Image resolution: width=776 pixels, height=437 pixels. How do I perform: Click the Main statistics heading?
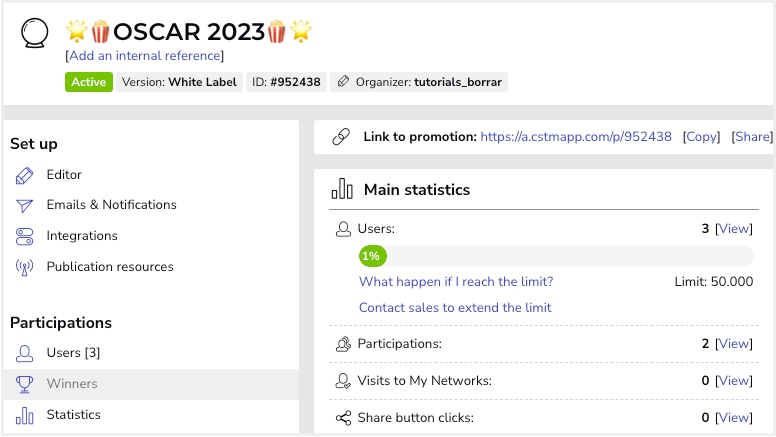point(417,190)
